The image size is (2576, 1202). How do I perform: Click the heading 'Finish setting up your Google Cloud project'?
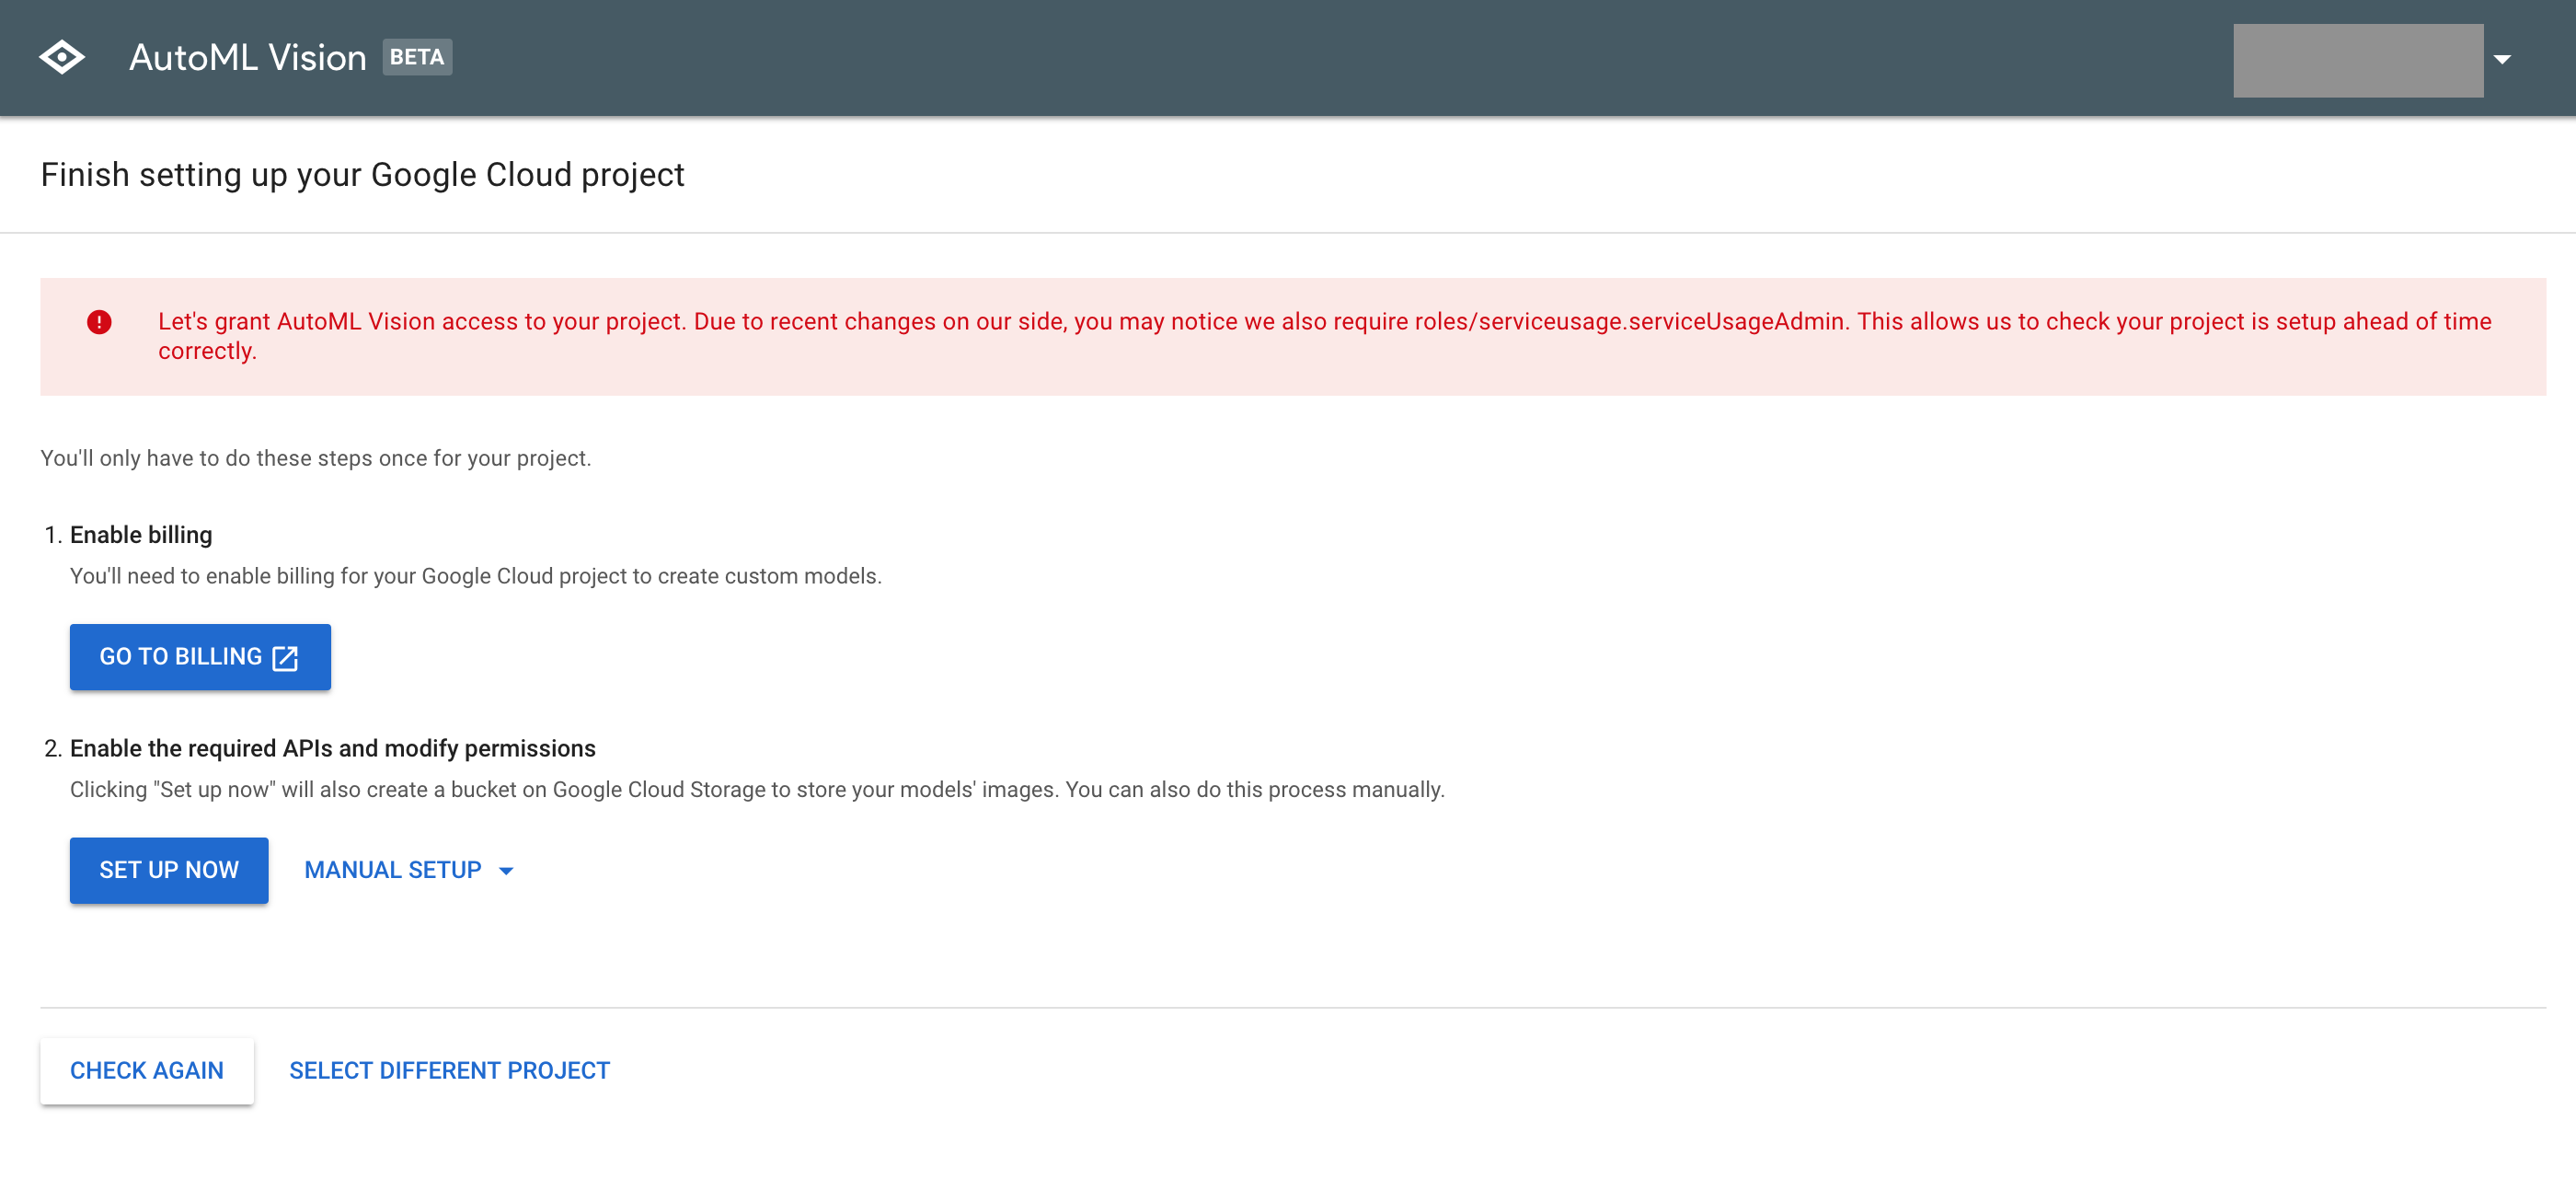(362, 175)
